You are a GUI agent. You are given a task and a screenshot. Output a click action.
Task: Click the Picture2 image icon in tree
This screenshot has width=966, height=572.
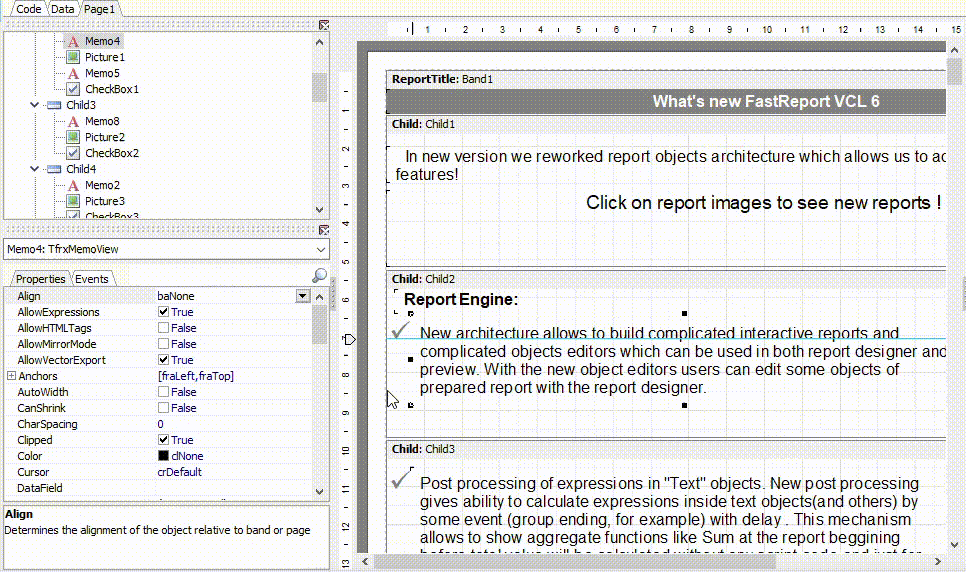tap(73, 137)
